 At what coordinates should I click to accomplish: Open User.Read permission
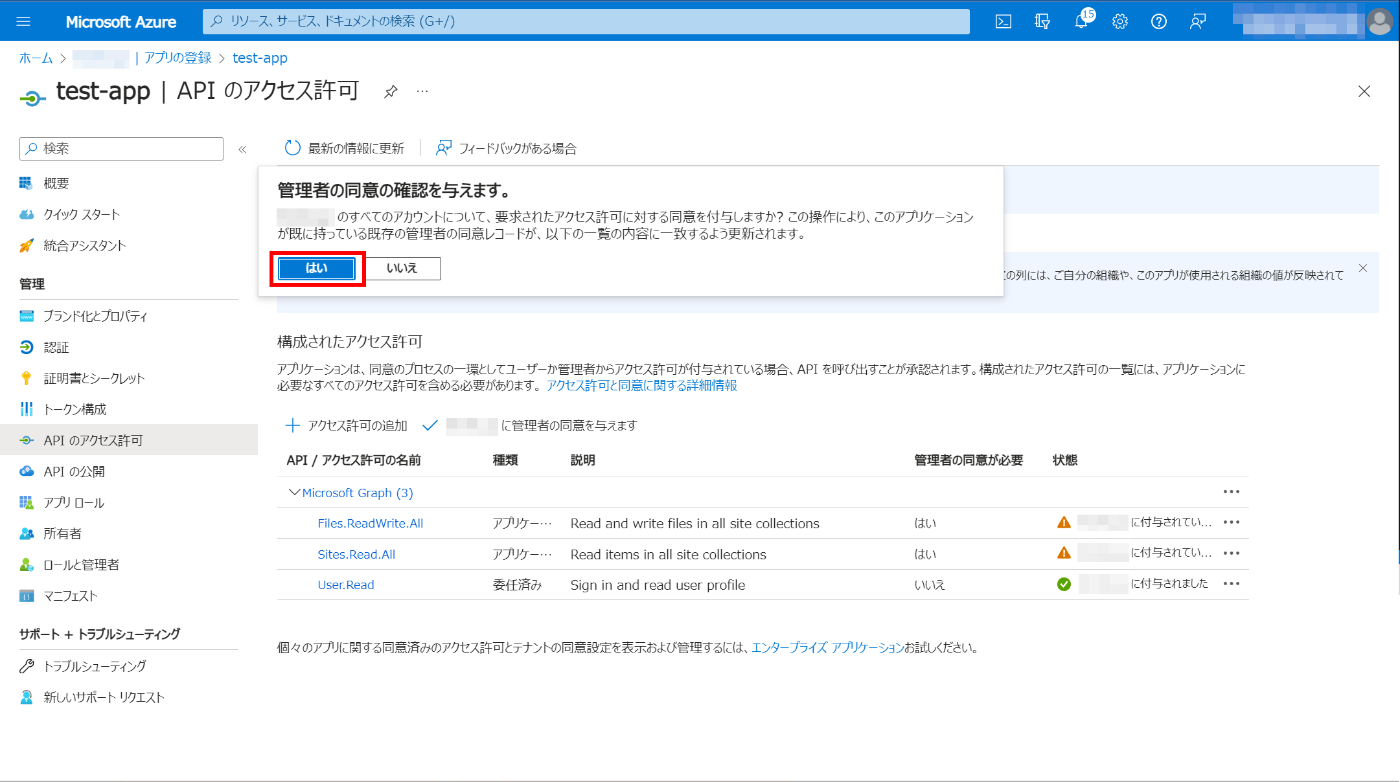point(345,585)
